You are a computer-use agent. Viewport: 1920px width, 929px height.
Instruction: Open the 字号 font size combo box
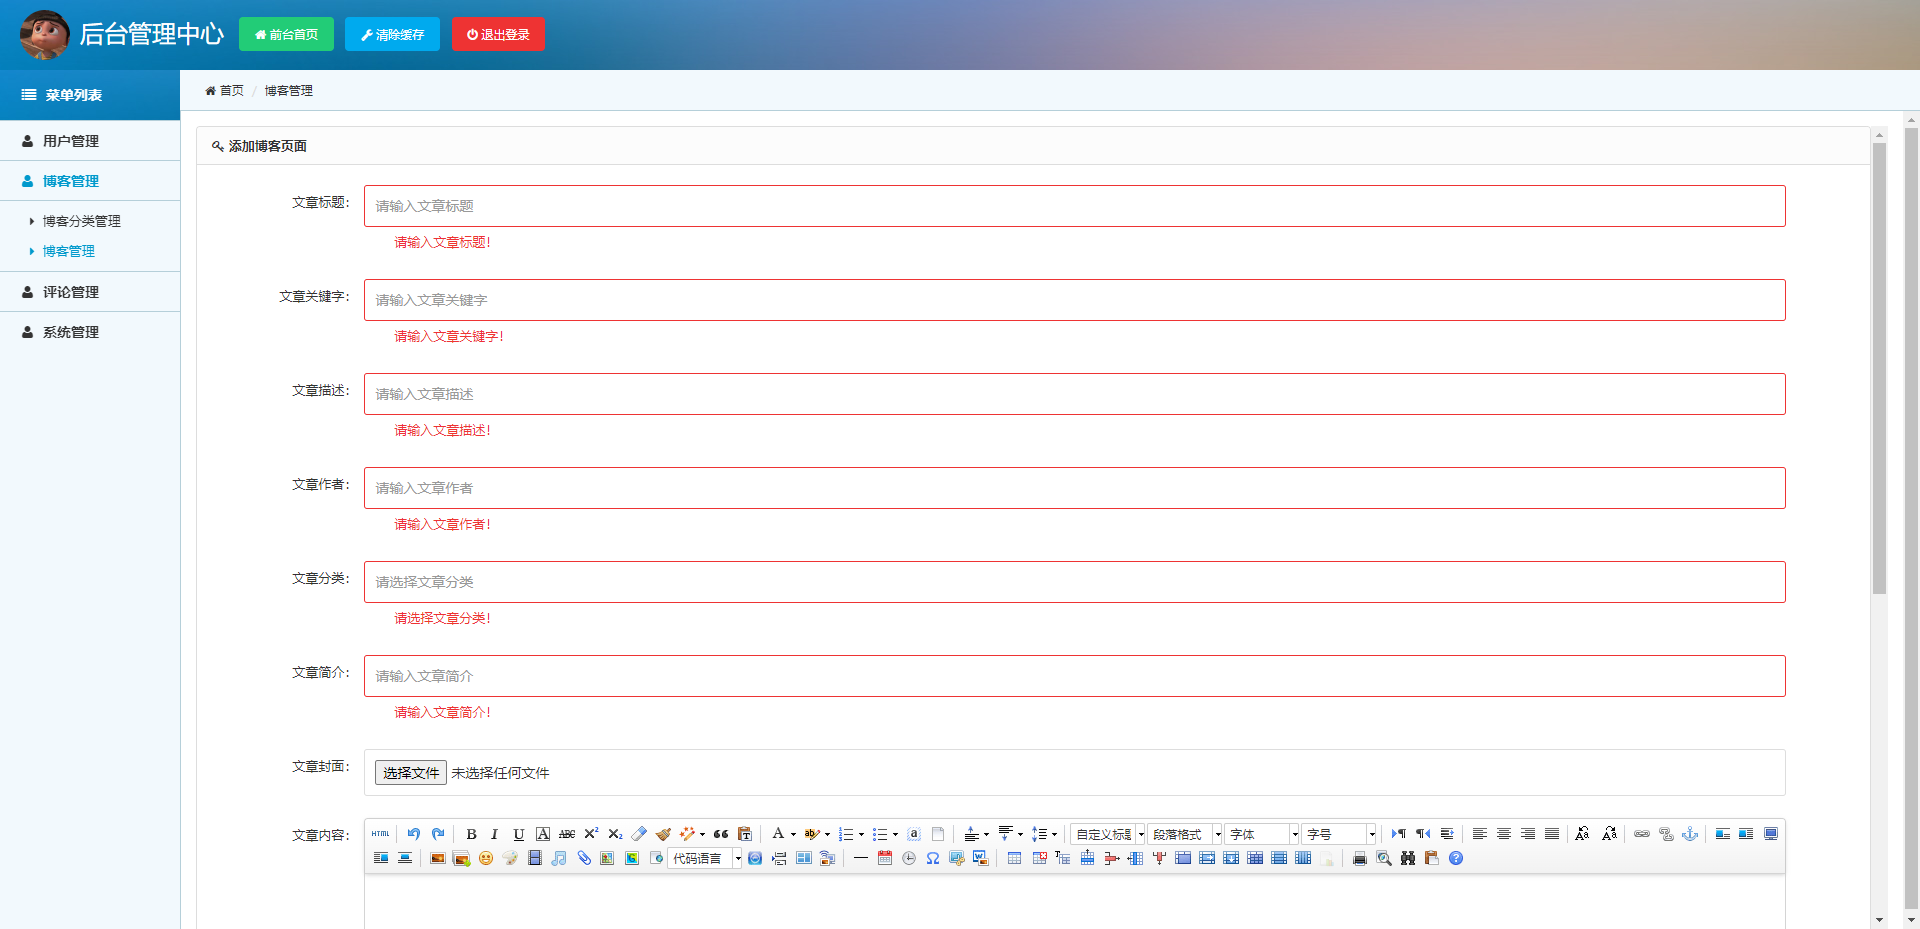click(1339, 834)
